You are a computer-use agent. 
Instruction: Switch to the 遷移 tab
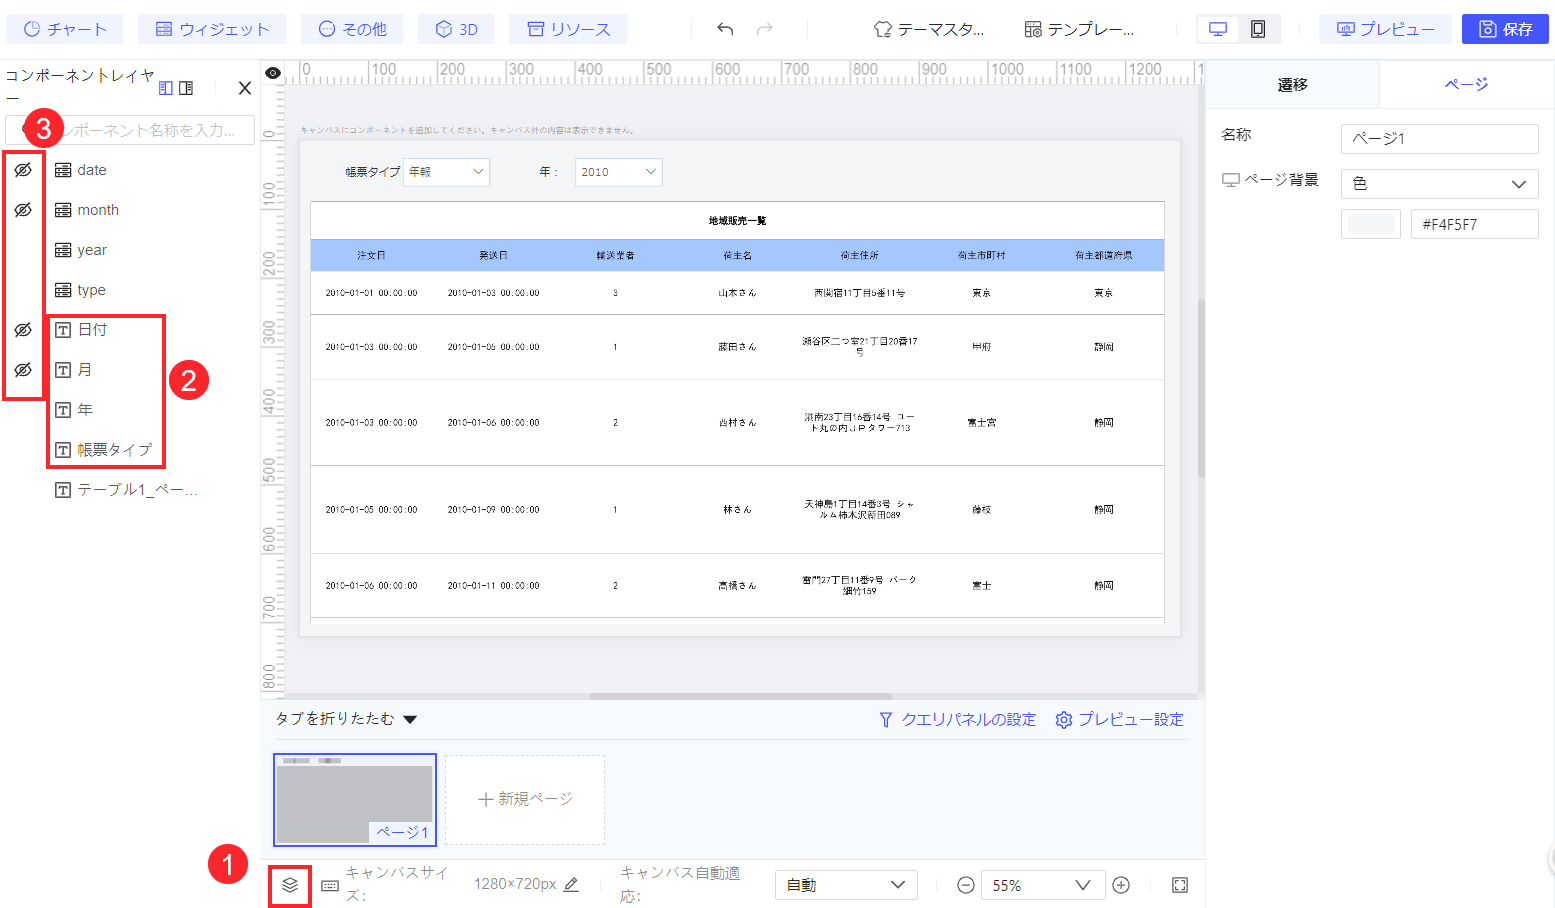coord(1292,85)
